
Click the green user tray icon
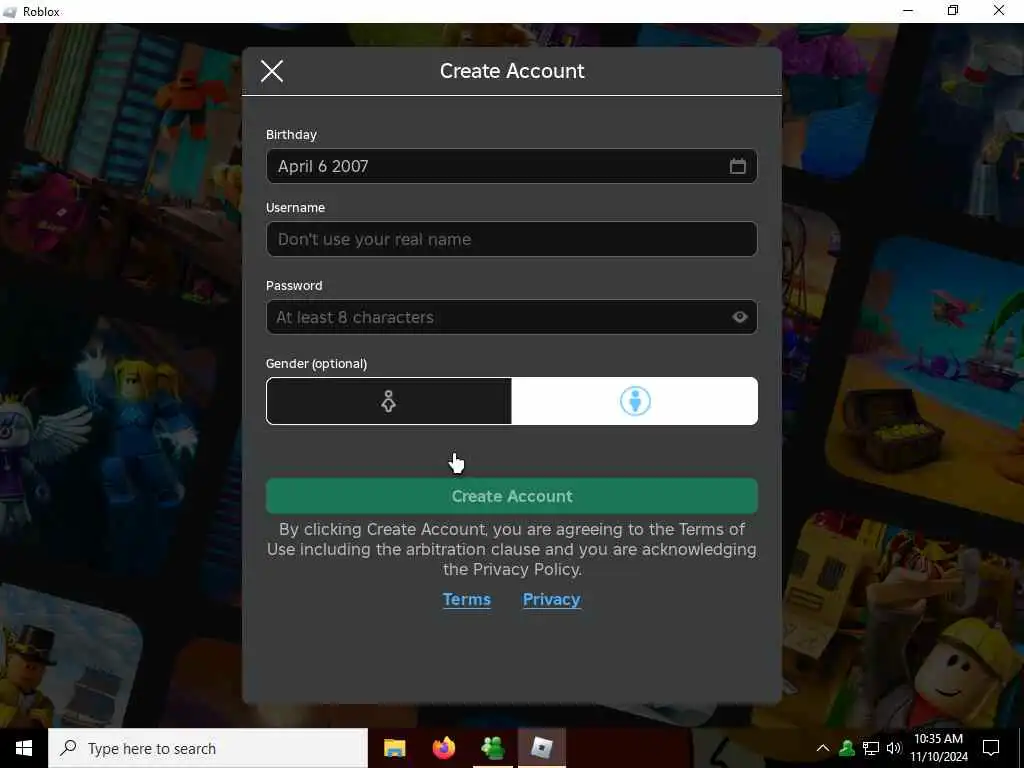pos(847,748)
